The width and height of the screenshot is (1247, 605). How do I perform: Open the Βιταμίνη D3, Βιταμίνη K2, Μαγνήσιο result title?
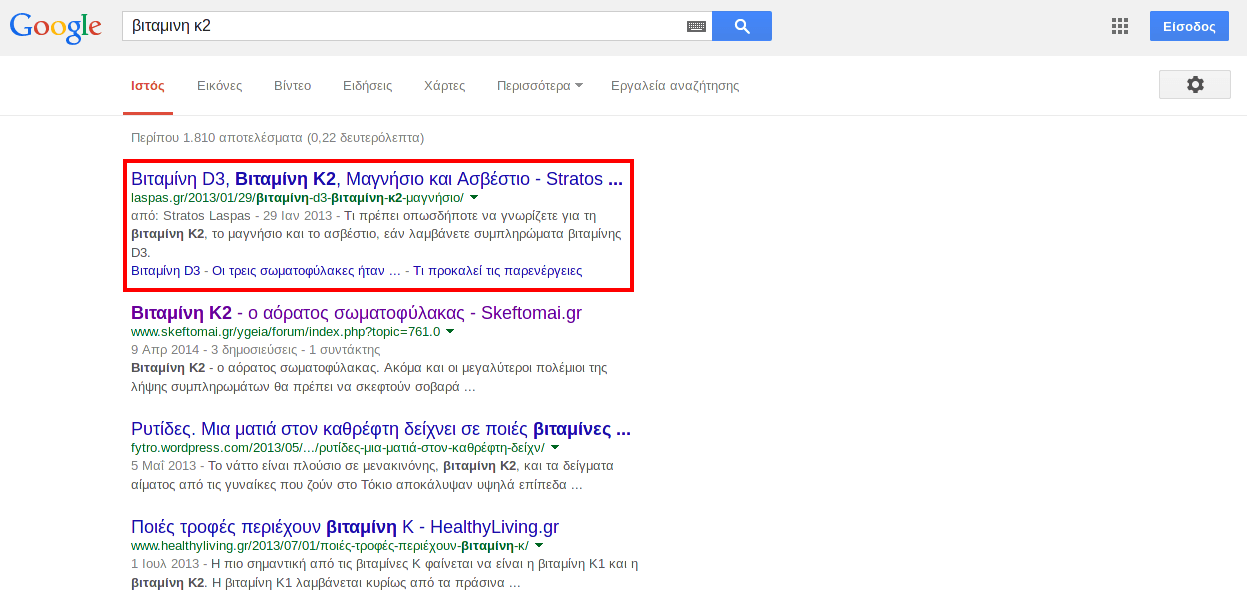pos(377,179)
